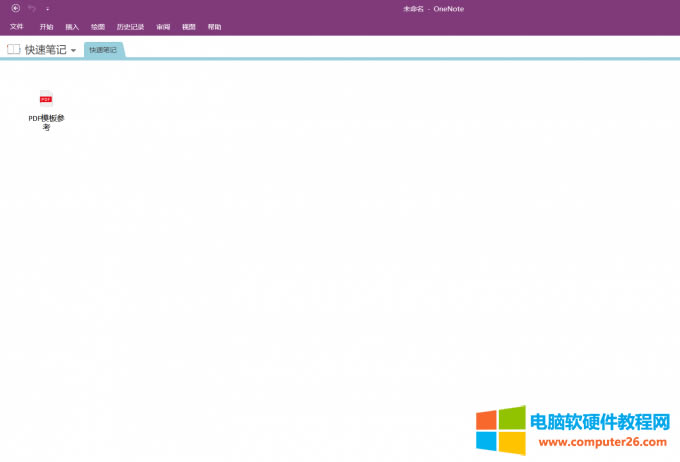Switch to the 开始 ribbon tab
The height and width of the screenshot is (462, 680).
click(x=46, y=27)
